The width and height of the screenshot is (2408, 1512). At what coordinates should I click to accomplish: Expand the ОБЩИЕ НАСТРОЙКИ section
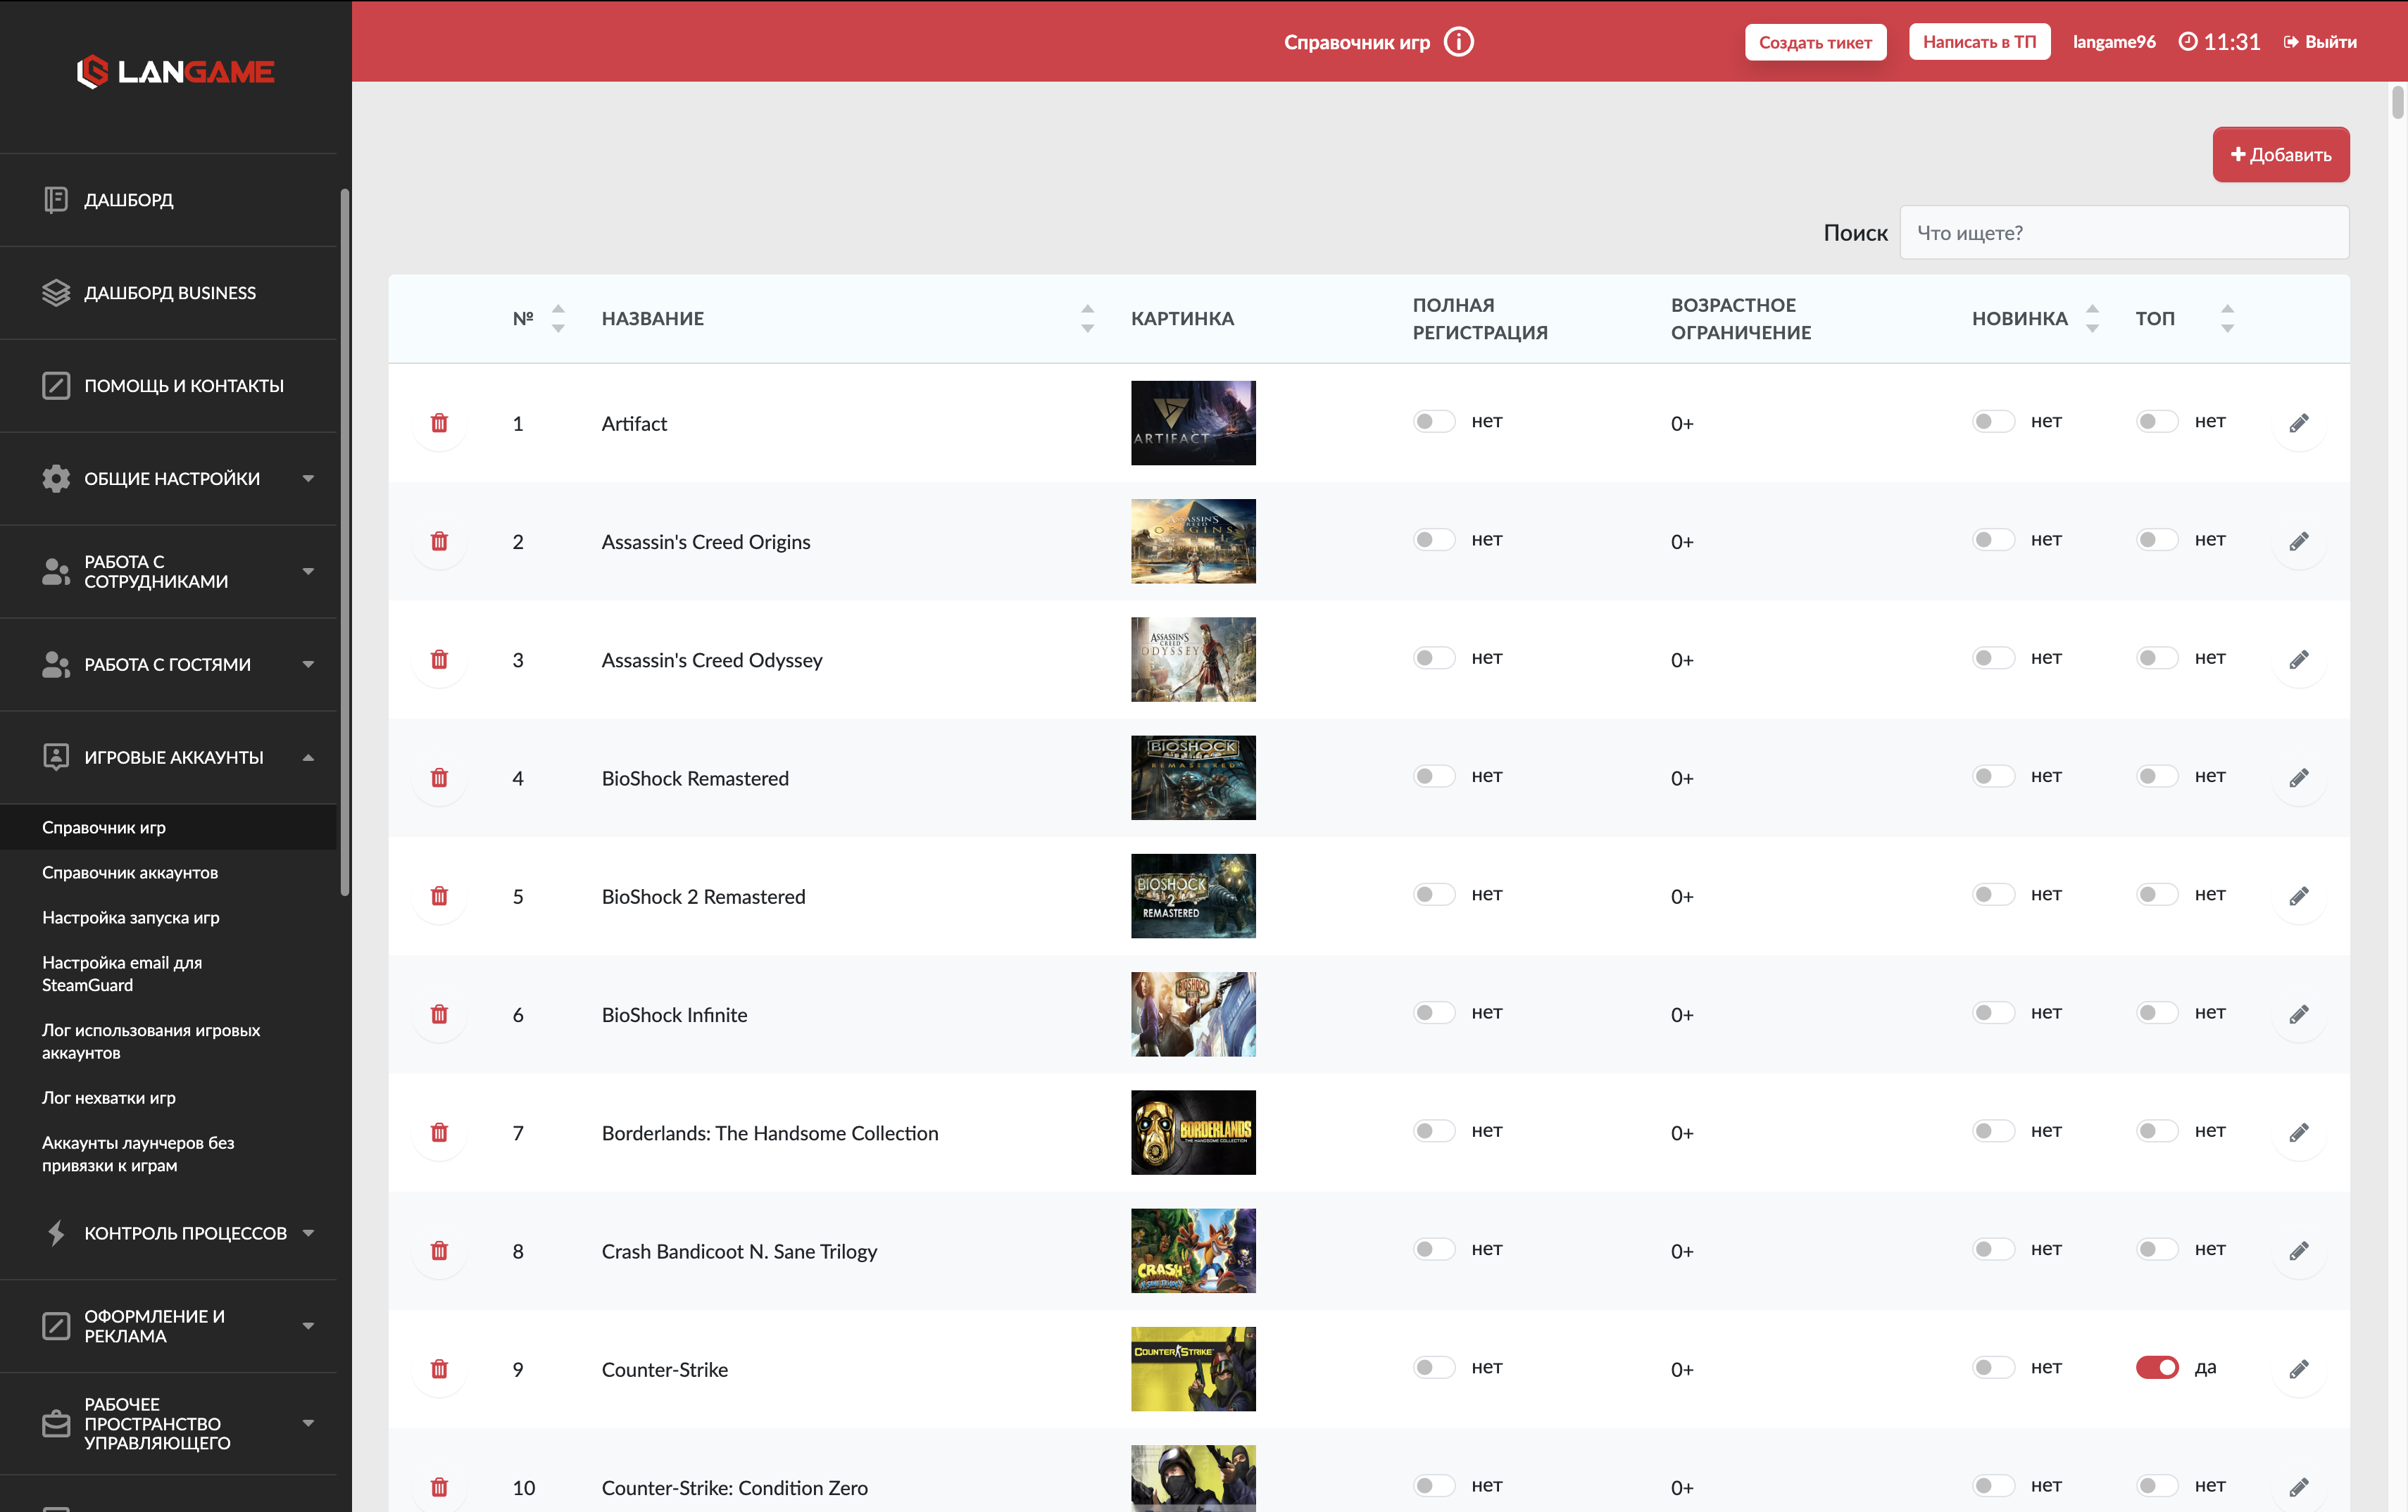[x=176, y=479]
